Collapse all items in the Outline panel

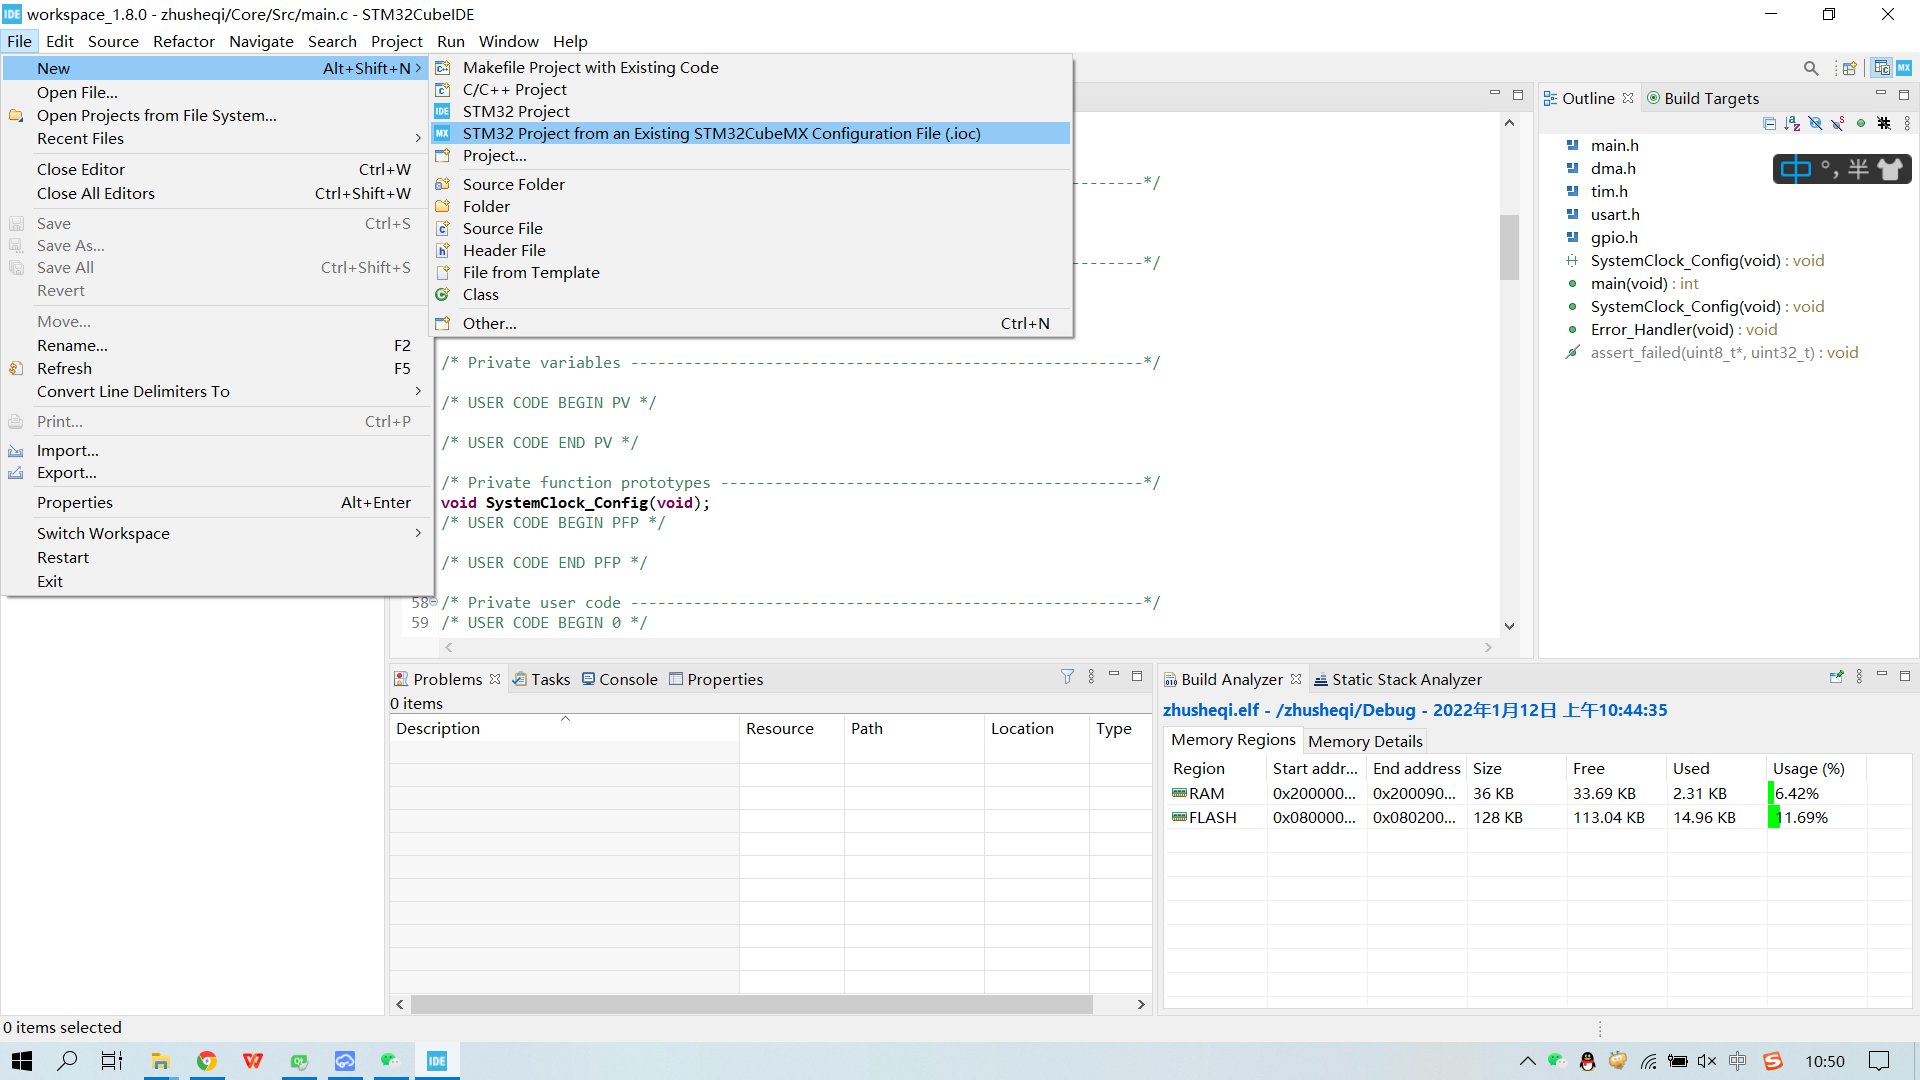coord(1769,123)
